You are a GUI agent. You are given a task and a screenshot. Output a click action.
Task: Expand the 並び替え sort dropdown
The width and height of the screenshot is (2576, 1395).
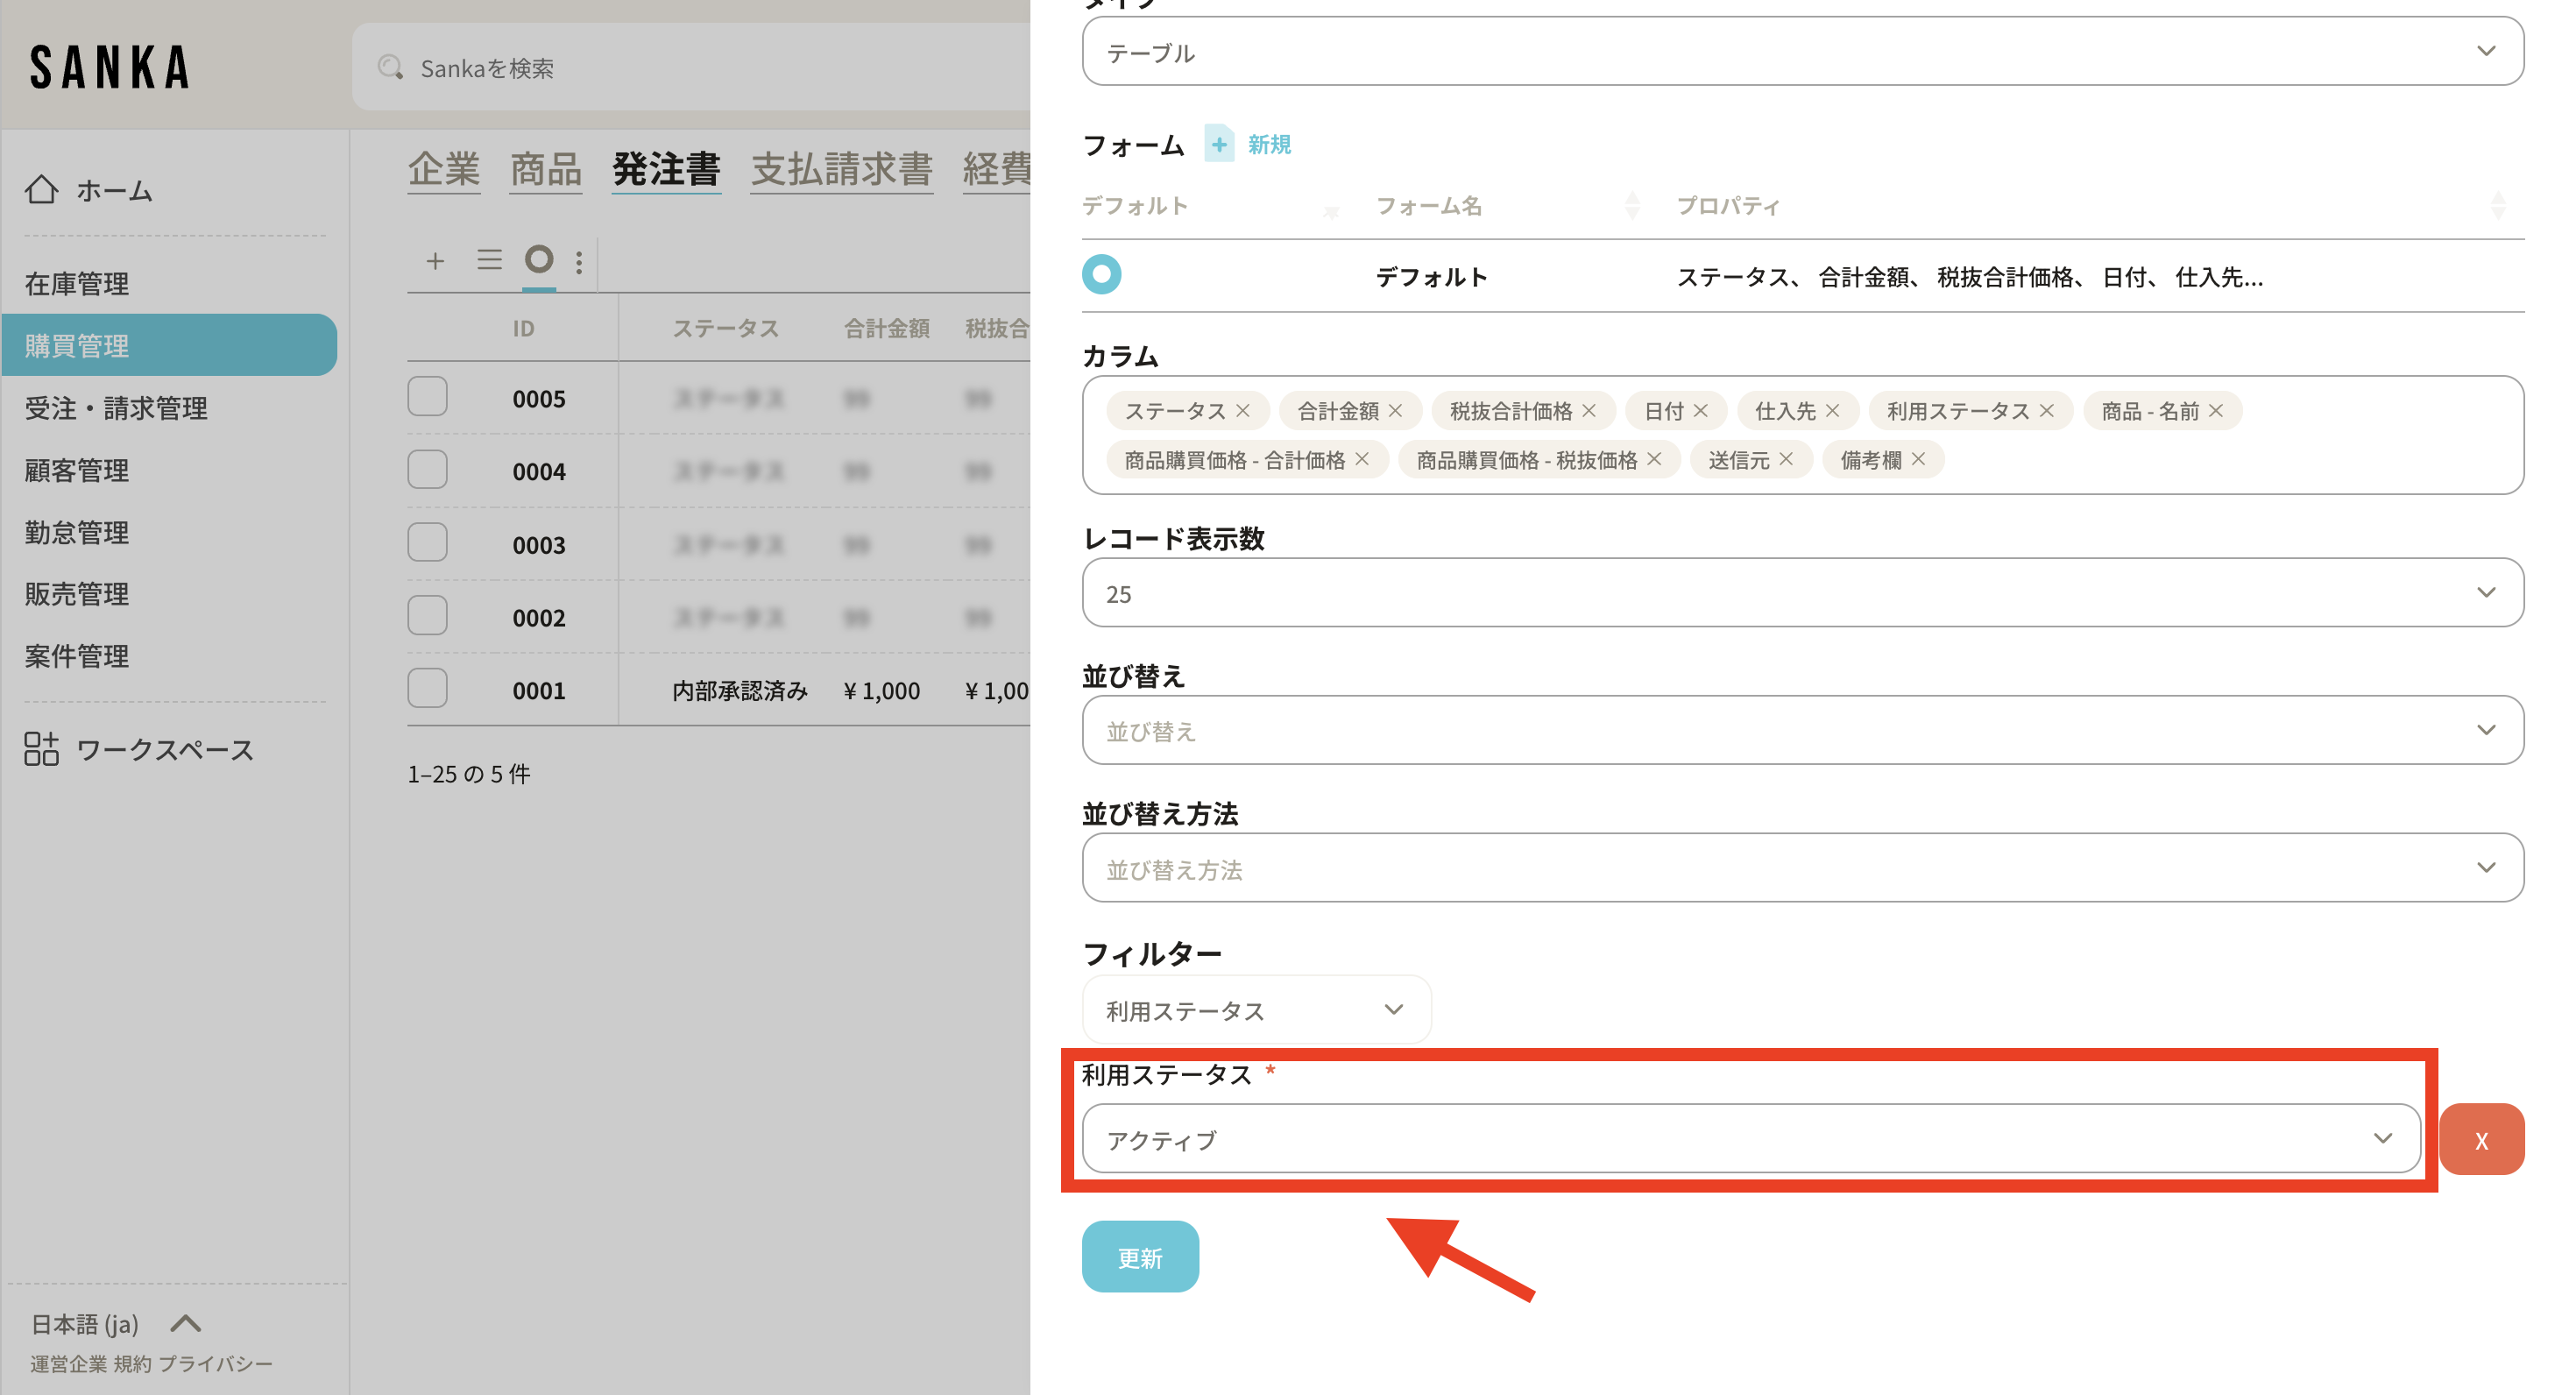coord(1802,731)
